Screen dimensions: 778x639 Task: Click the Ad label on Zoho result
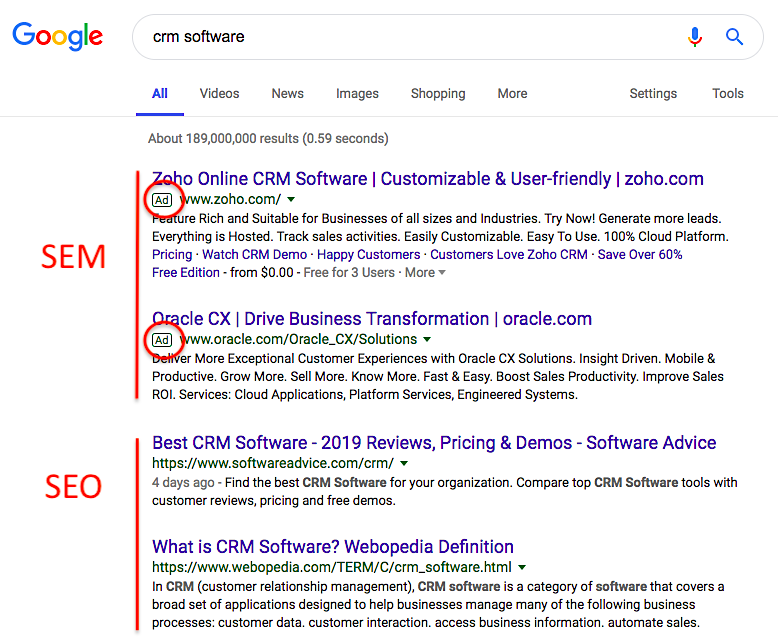(x=162, y=200)
